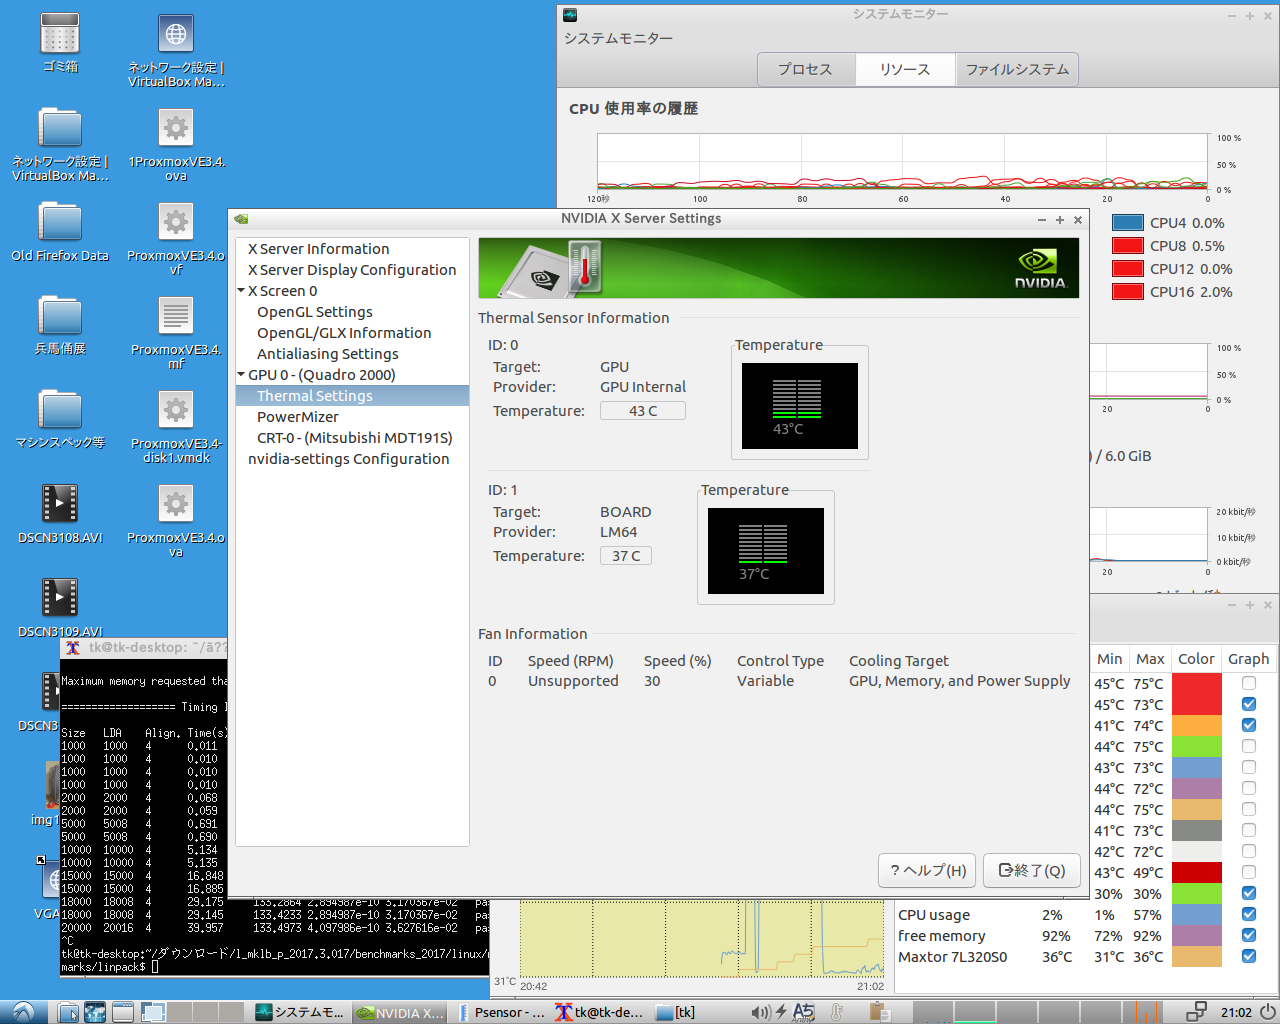Switch to the ファイルシステム tab
Viewport: 1280px width, 1024px height.
1017,69
